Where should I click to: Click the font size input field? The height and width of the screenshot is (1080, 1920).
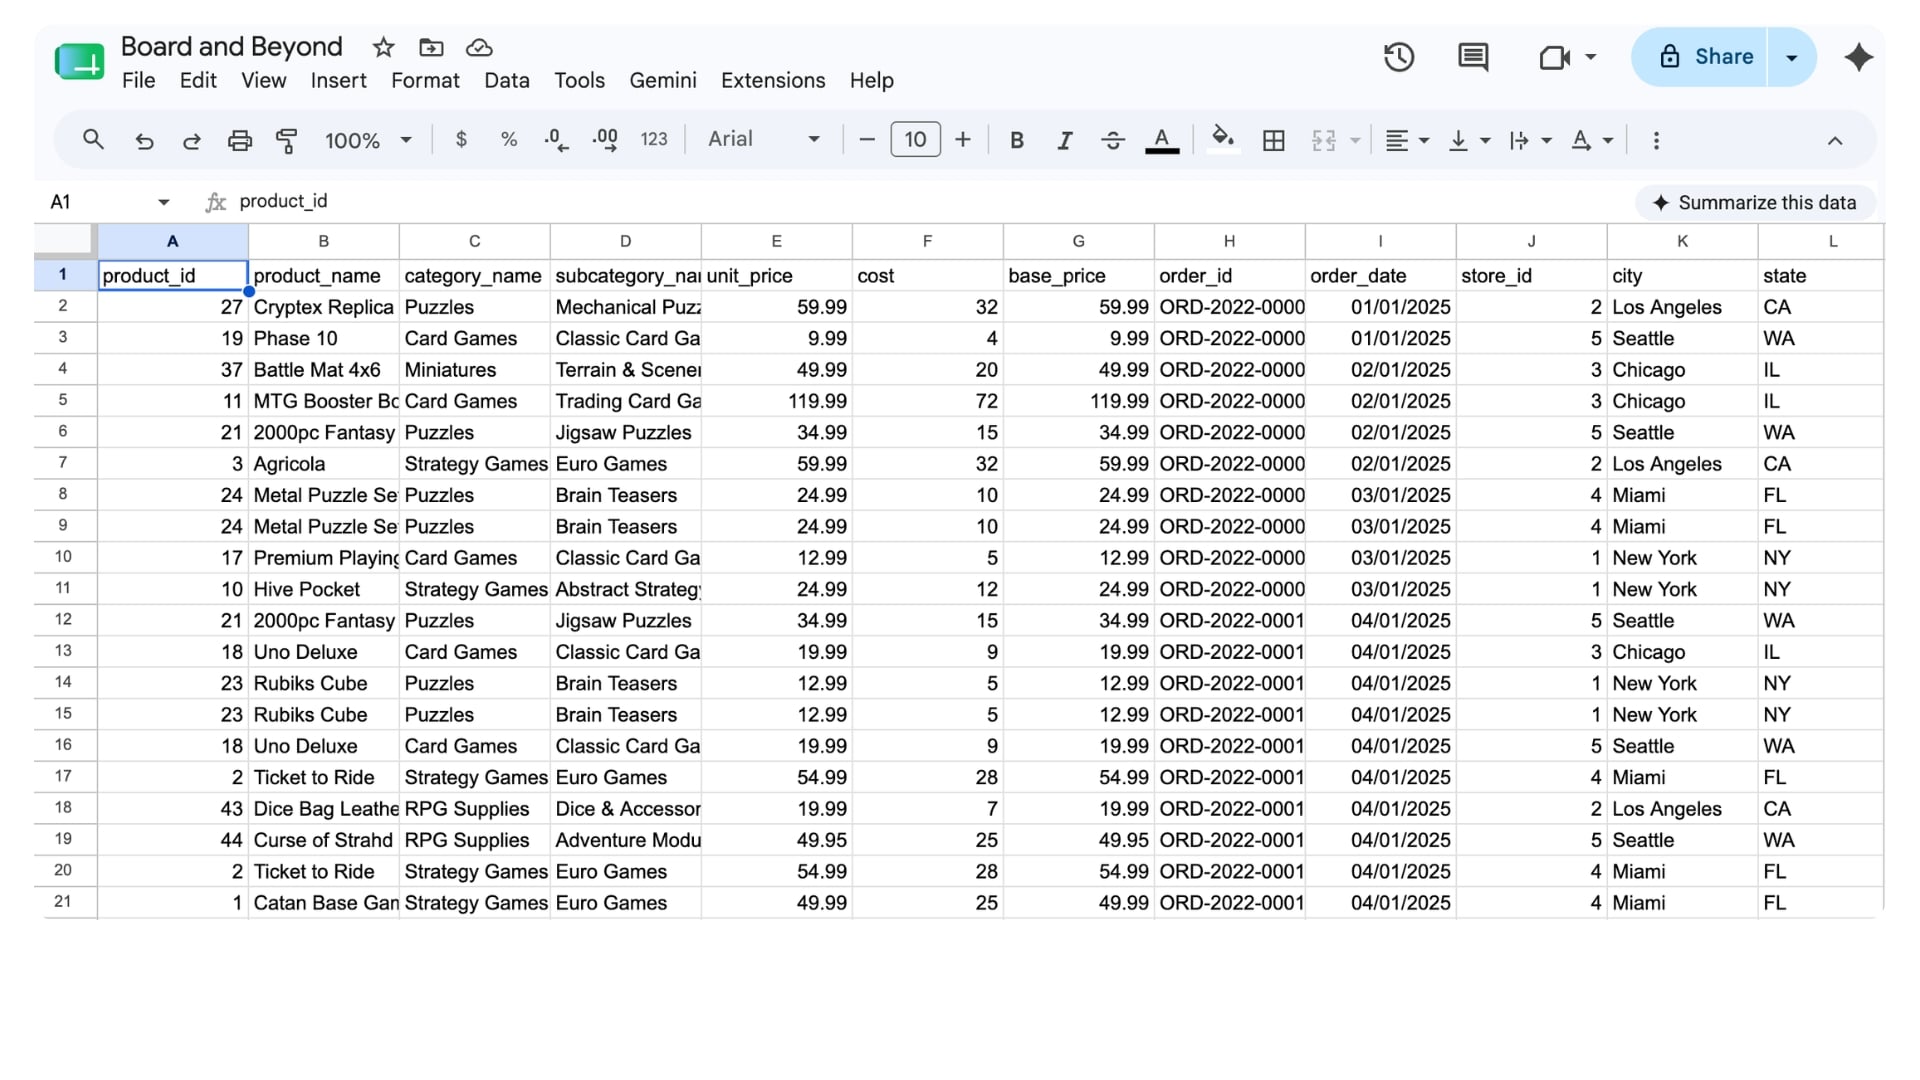pos(915,140)
